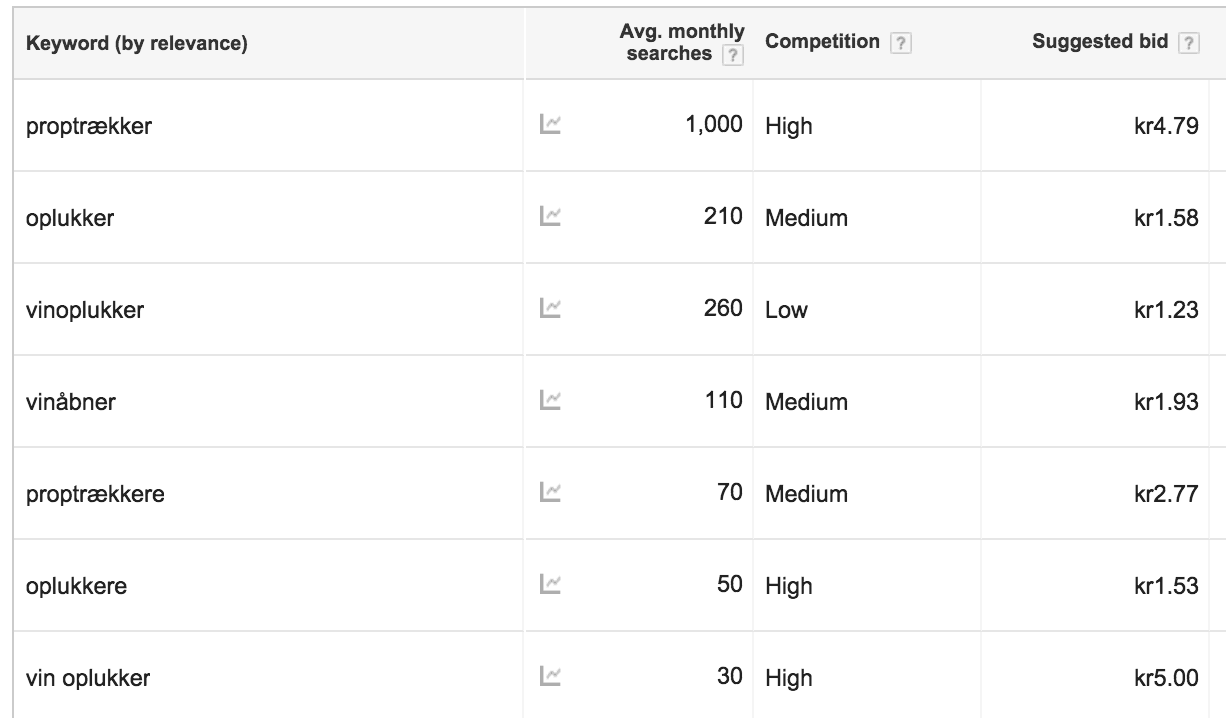1226x718 pixels.
Task: Click help icon next to Avg. monthly searches
Action: point(734,55)
